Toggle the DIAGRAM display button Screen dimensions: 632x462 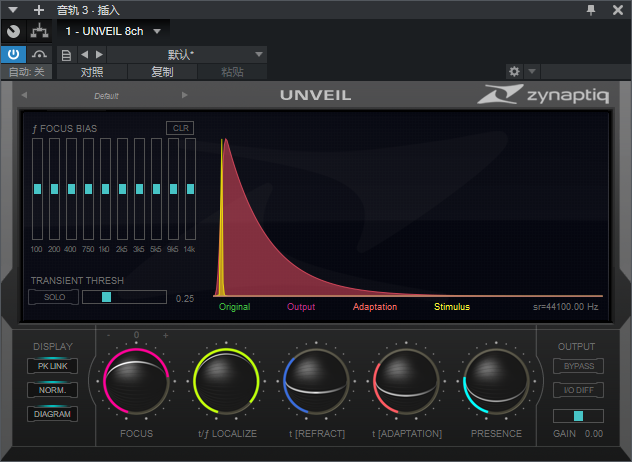click(52, 414)
